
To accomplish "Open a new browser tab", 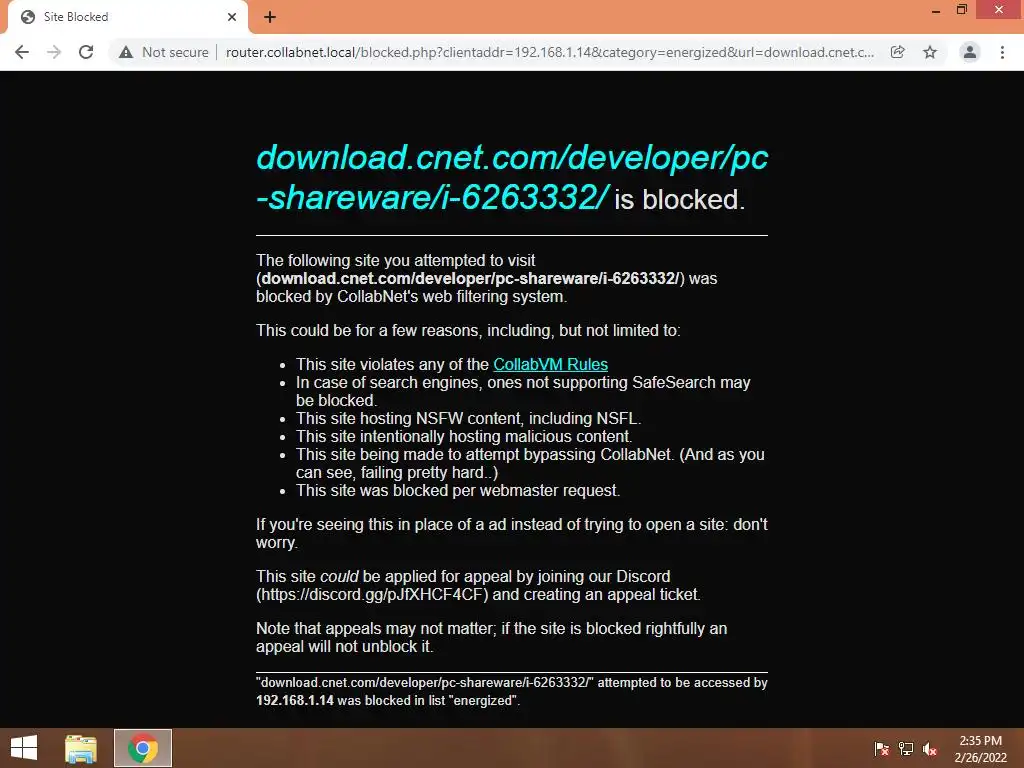I will [x=270, y=17].
